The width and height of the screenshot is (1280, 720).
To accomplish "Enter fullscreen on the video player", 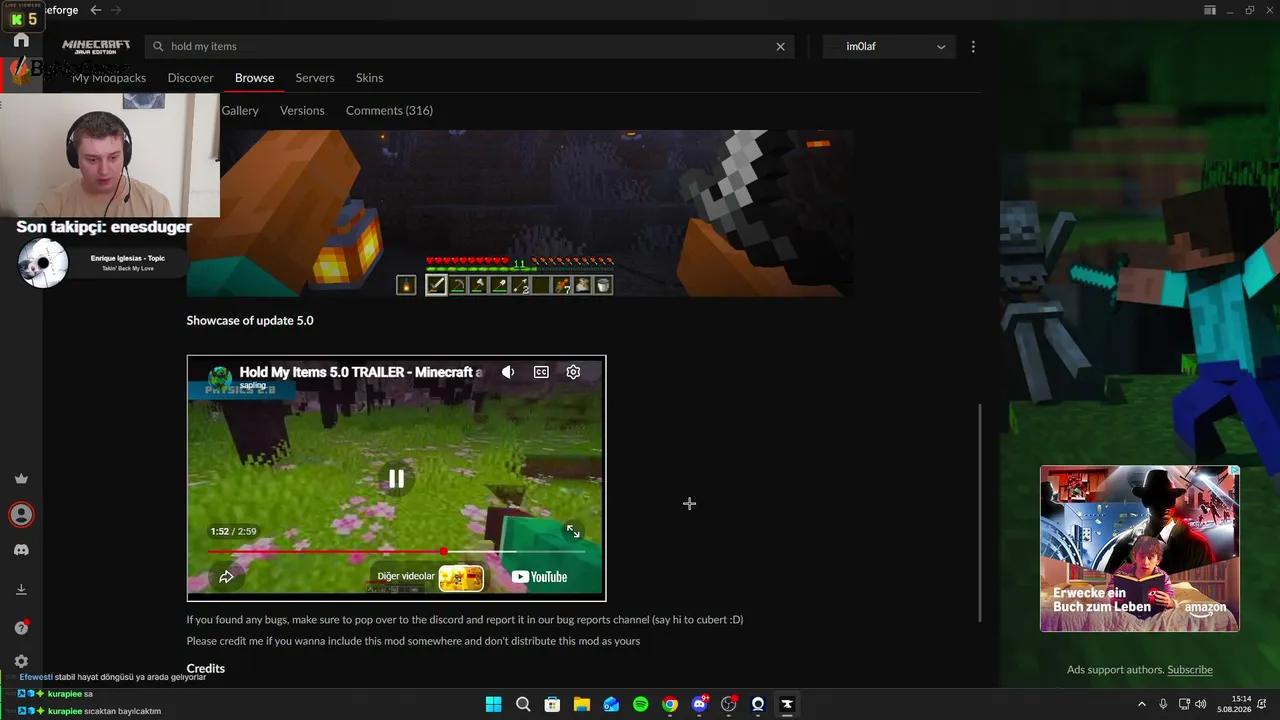I will coord(573,531).
